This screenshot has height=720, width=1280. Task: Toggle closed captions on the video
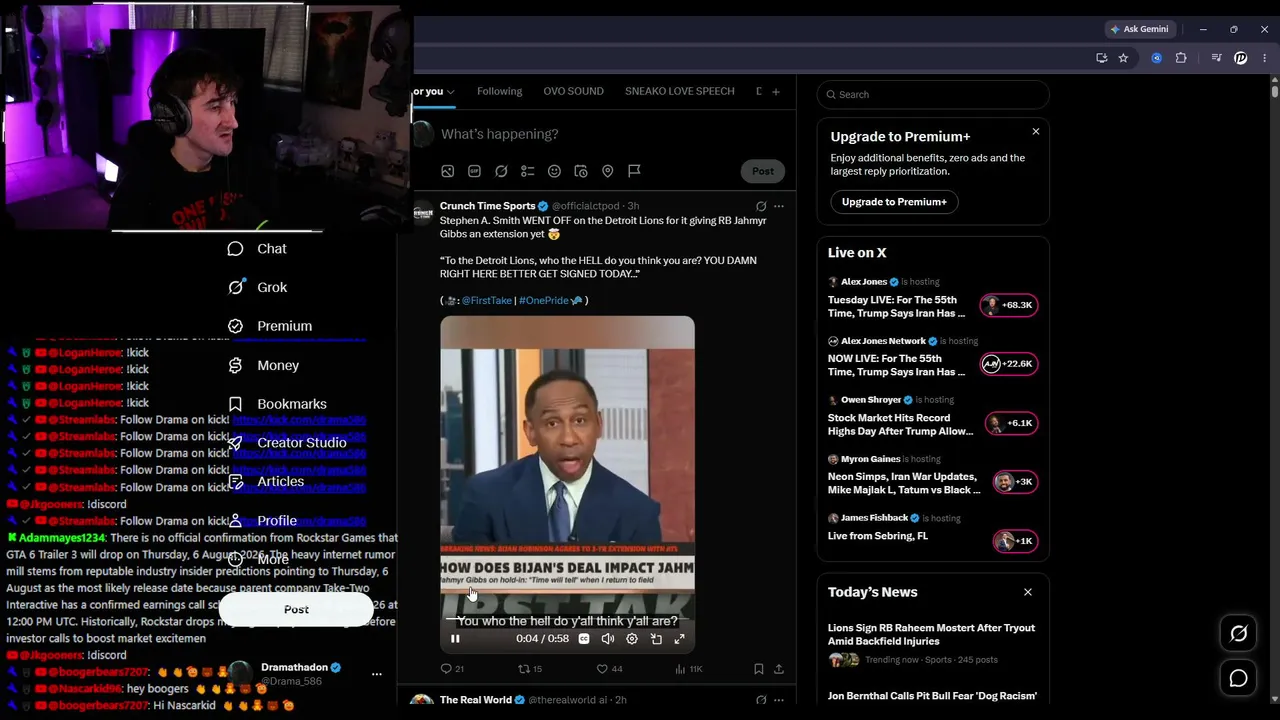pos(584,639)
